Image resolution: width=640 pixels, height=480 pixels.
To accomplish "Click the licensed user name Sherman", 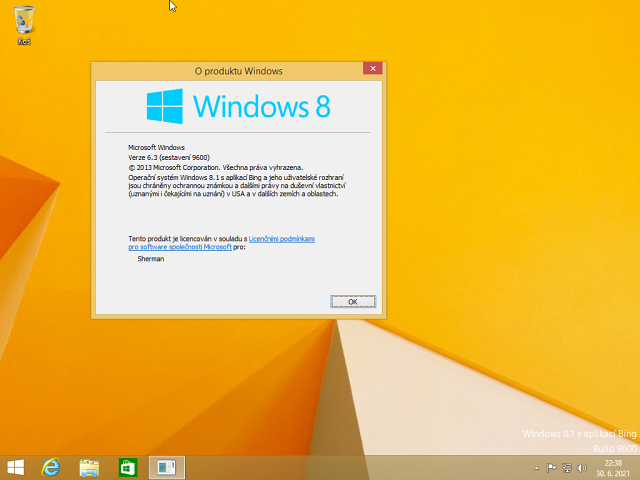I will tap(150, 258).
